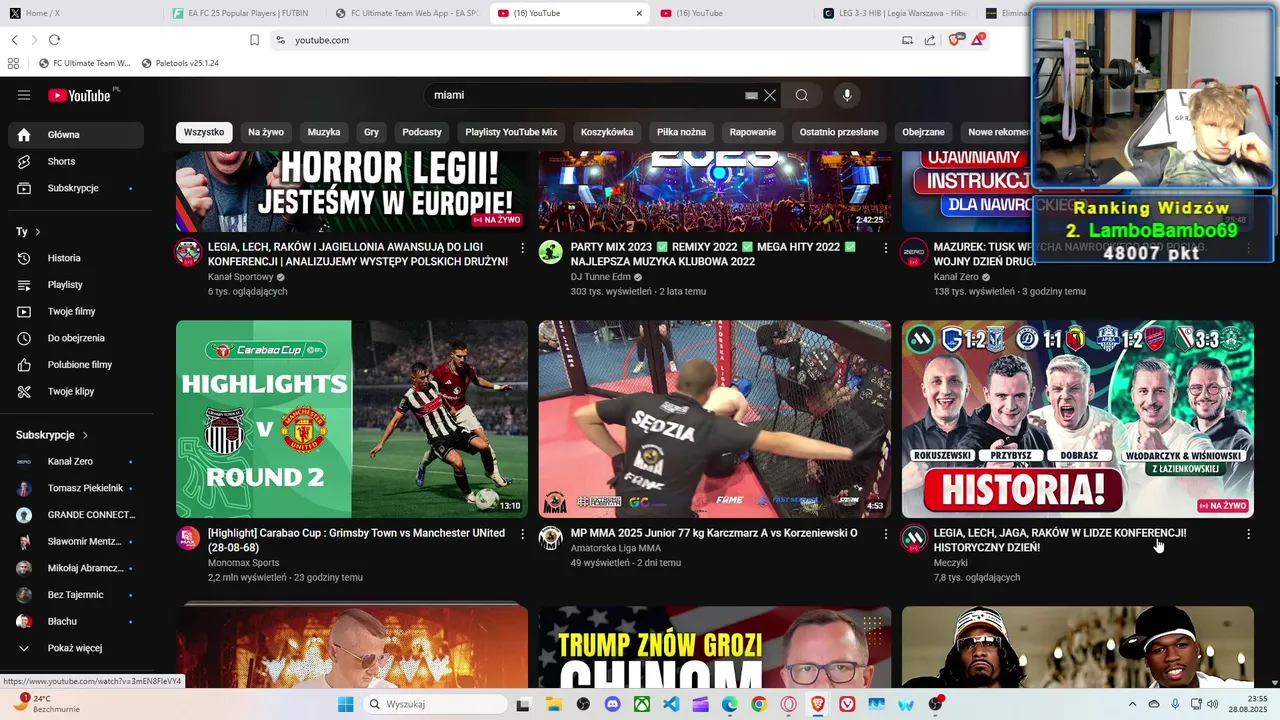Open the on-screen keyboard icon in search
Image resolution: width=1280 pixels, height=720 pixels.
[751, 95]
